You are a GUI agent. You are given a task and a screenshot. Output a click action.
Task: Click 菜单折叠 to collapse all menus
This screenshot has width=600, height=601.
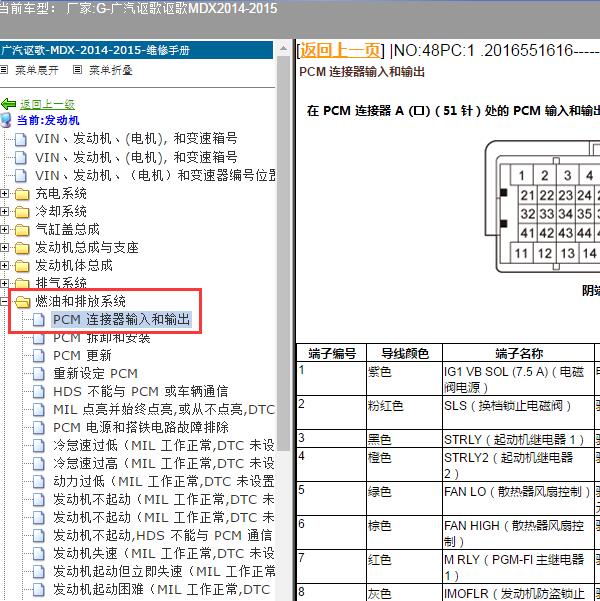click(x=111, y=70)
